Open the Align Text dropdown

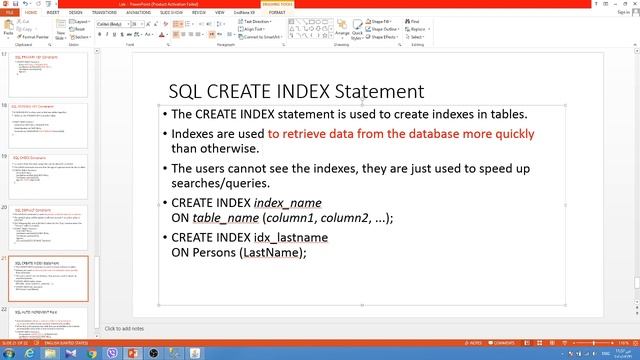point(251,29)
